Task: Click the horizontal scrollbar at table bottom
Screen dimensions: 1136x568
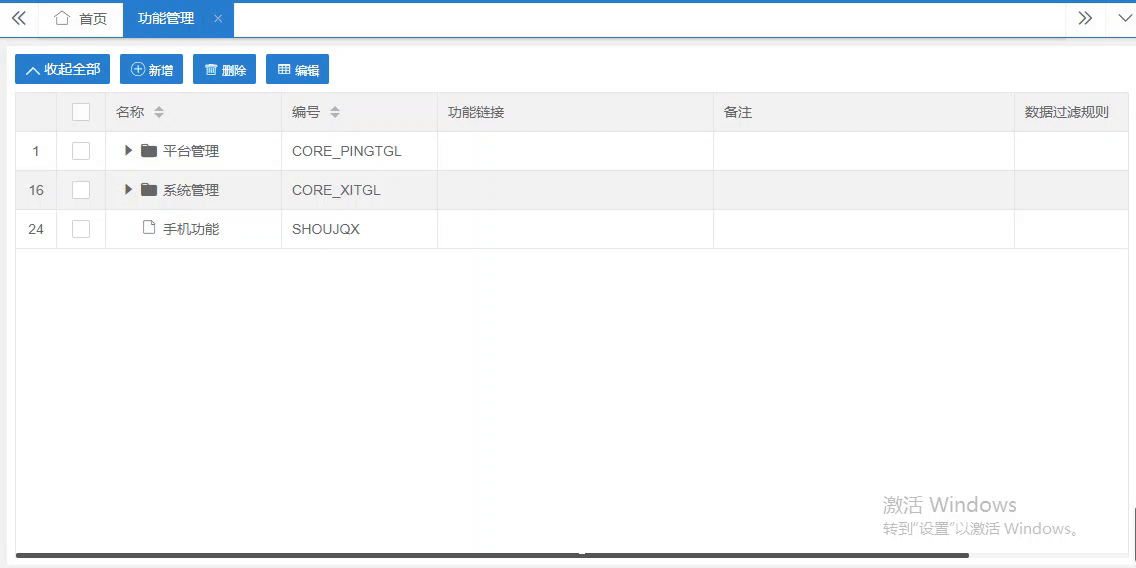Action: coord(492,555)
